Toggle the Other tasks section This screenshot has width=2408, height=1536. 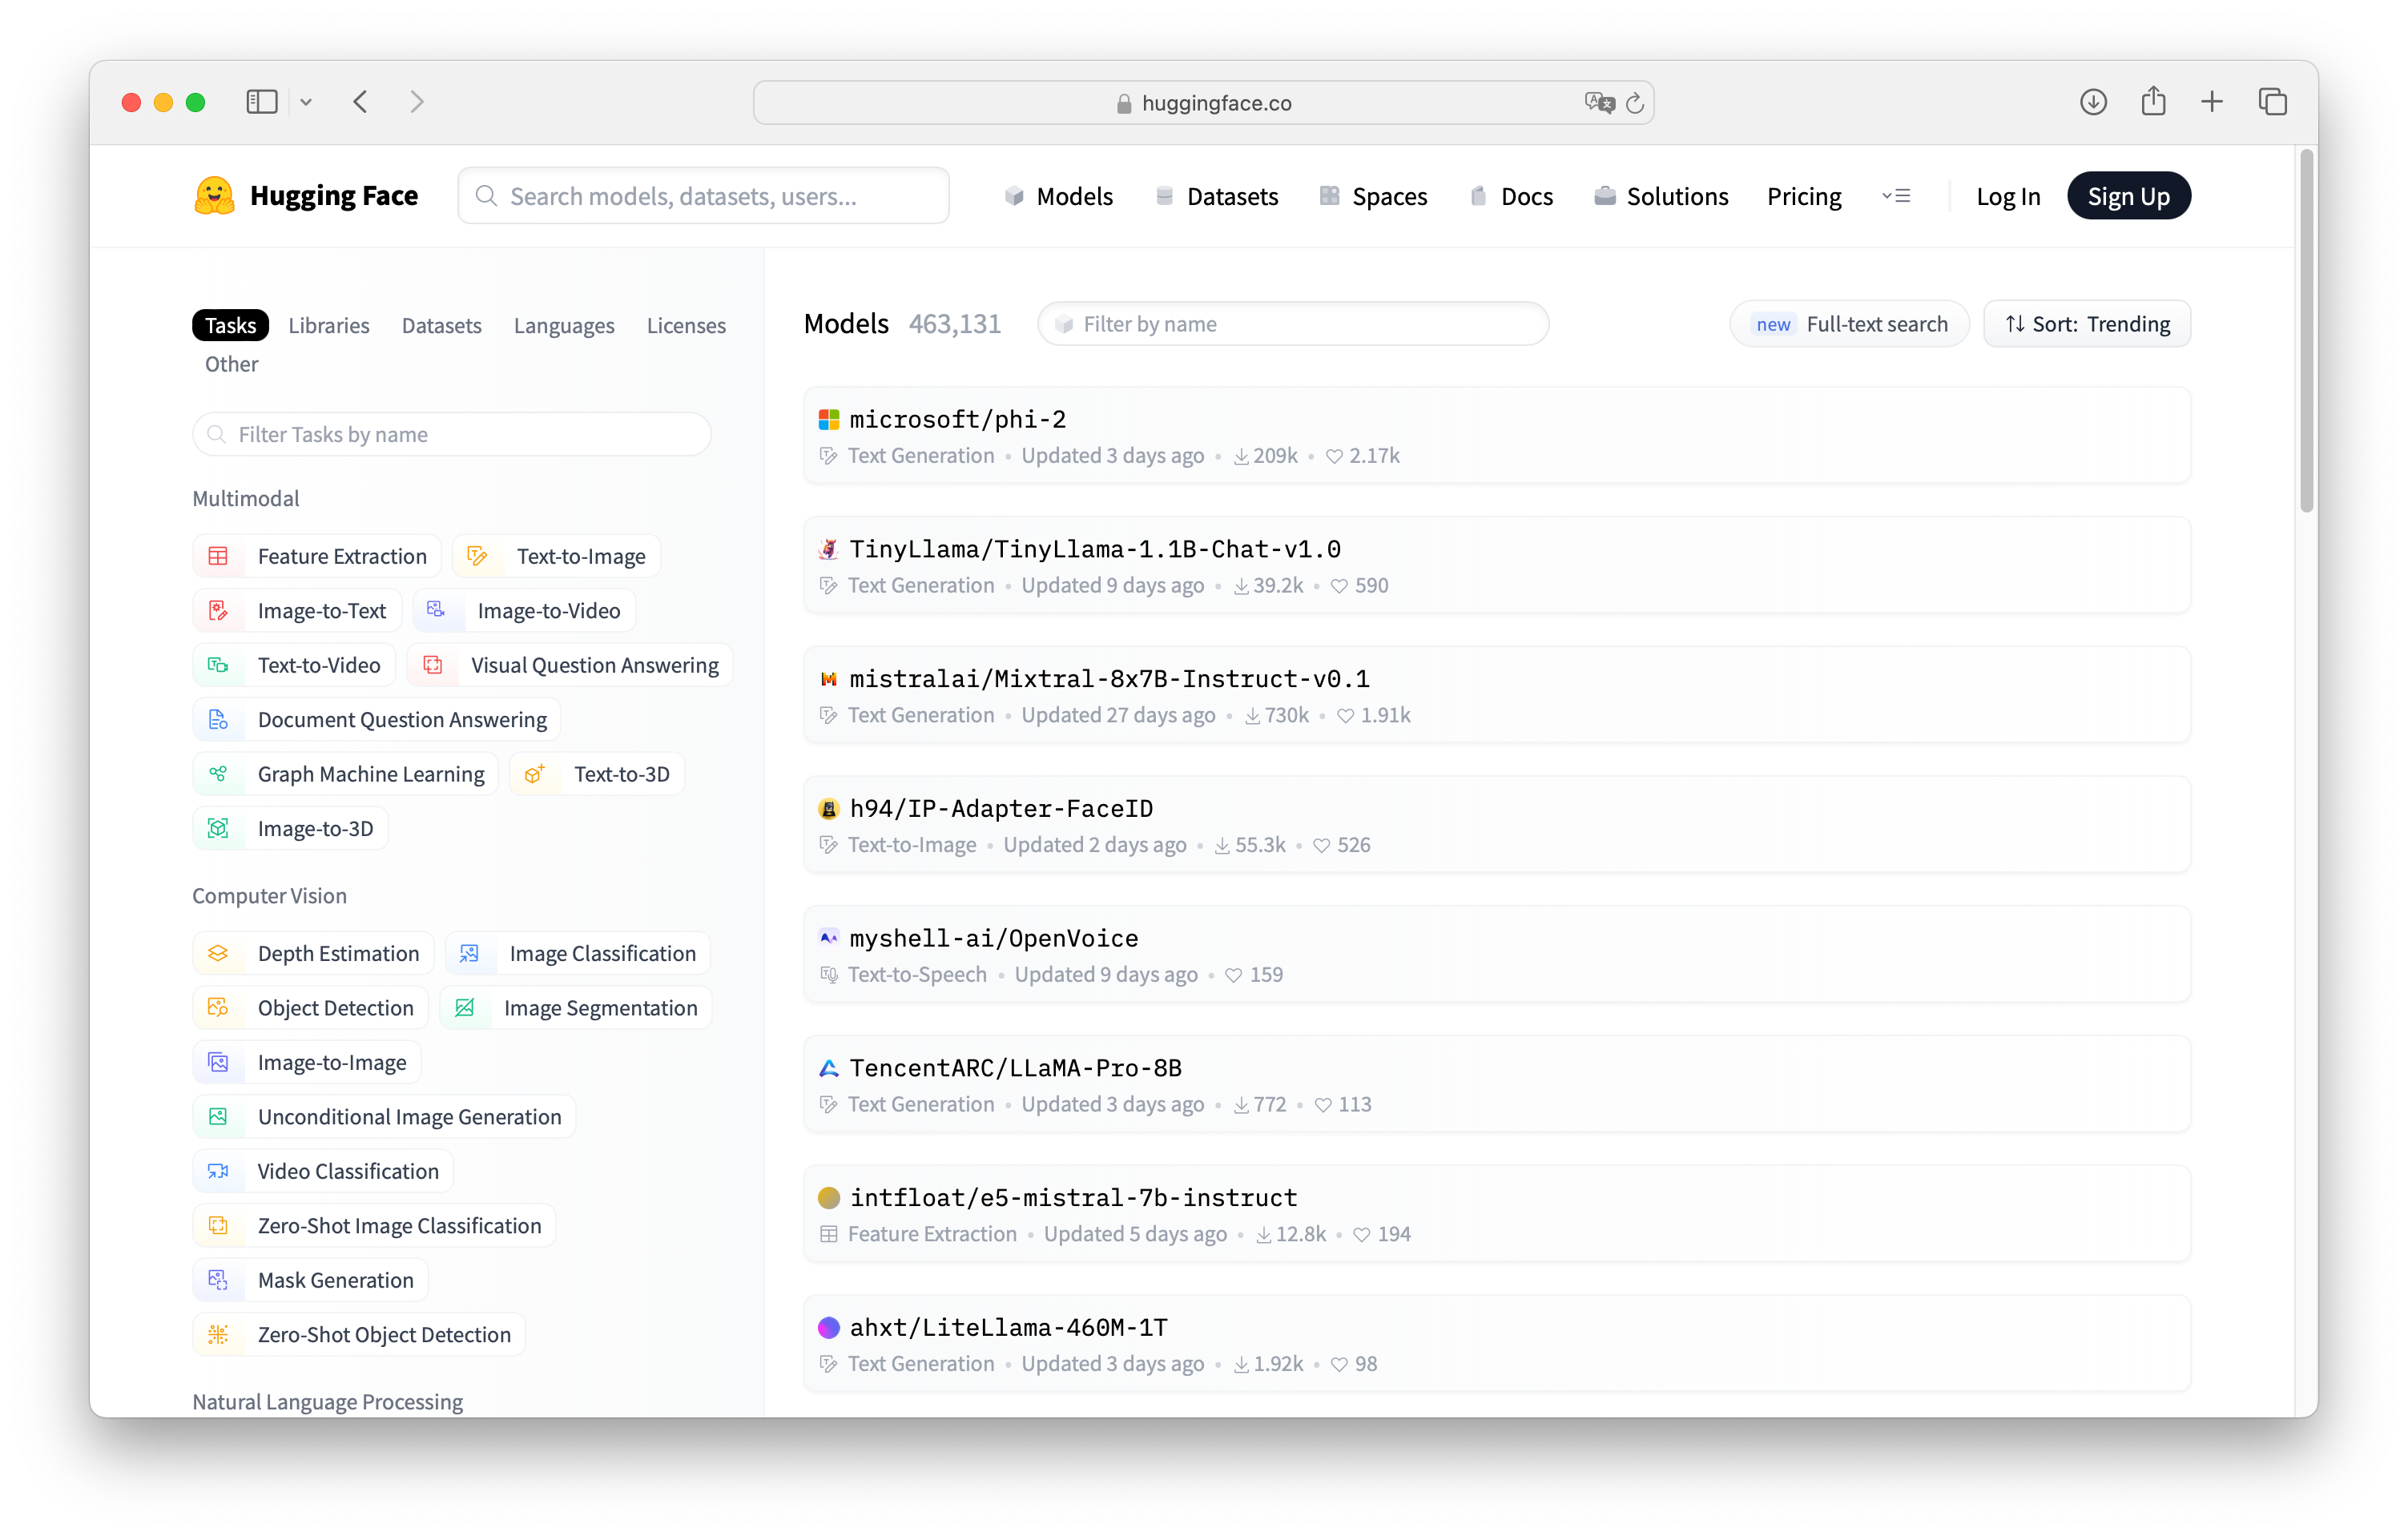click(x=230, y=362)
